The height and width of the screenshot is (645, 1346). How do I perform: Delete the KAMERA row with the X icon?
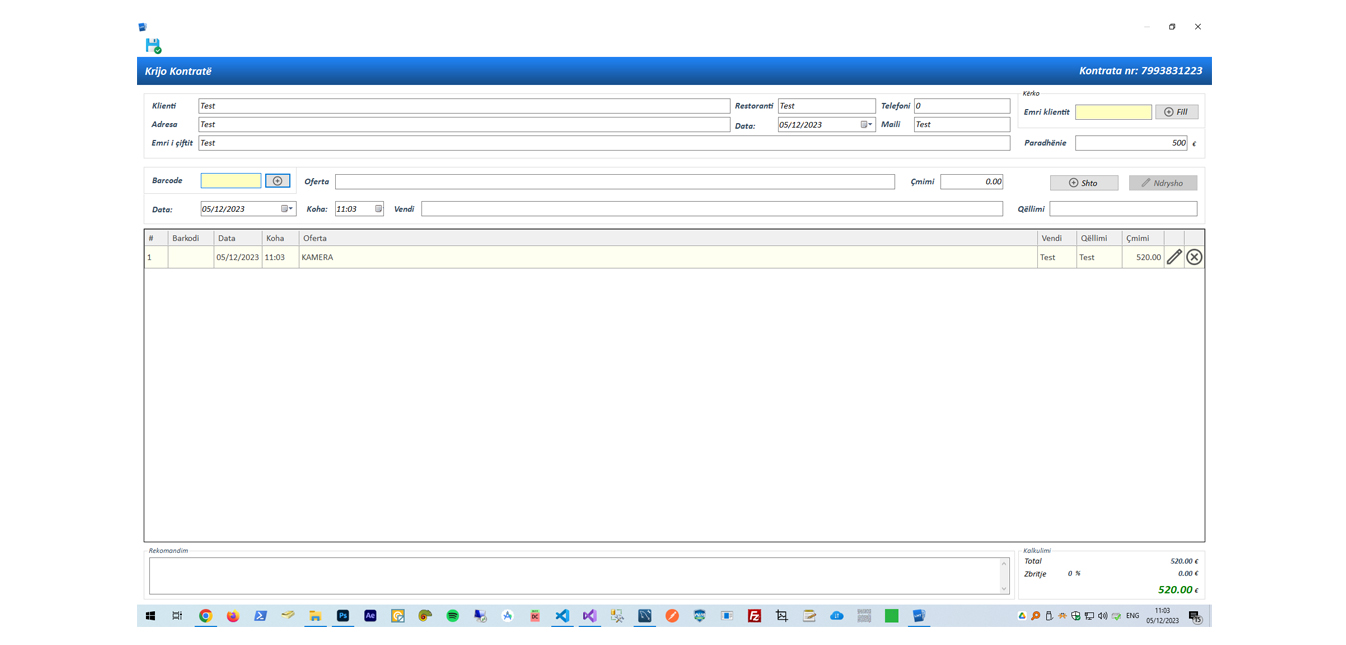pyautogui.click(x=1194, y=257)
